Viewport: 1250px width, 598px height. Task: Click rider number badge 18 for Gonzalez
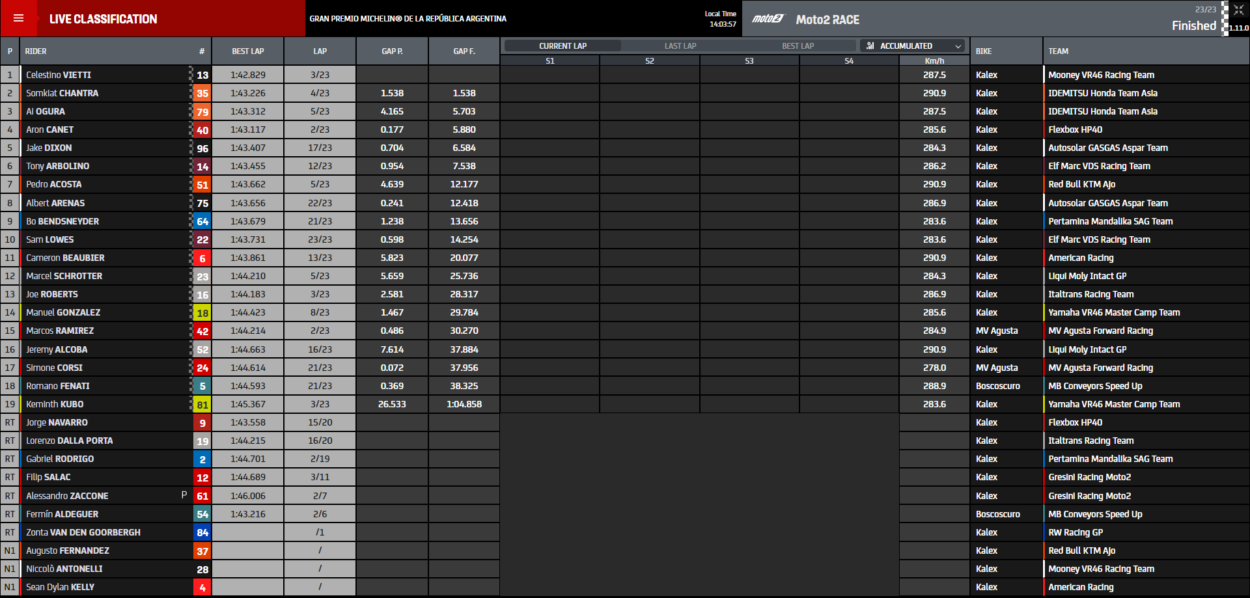(x=202, y=313)
